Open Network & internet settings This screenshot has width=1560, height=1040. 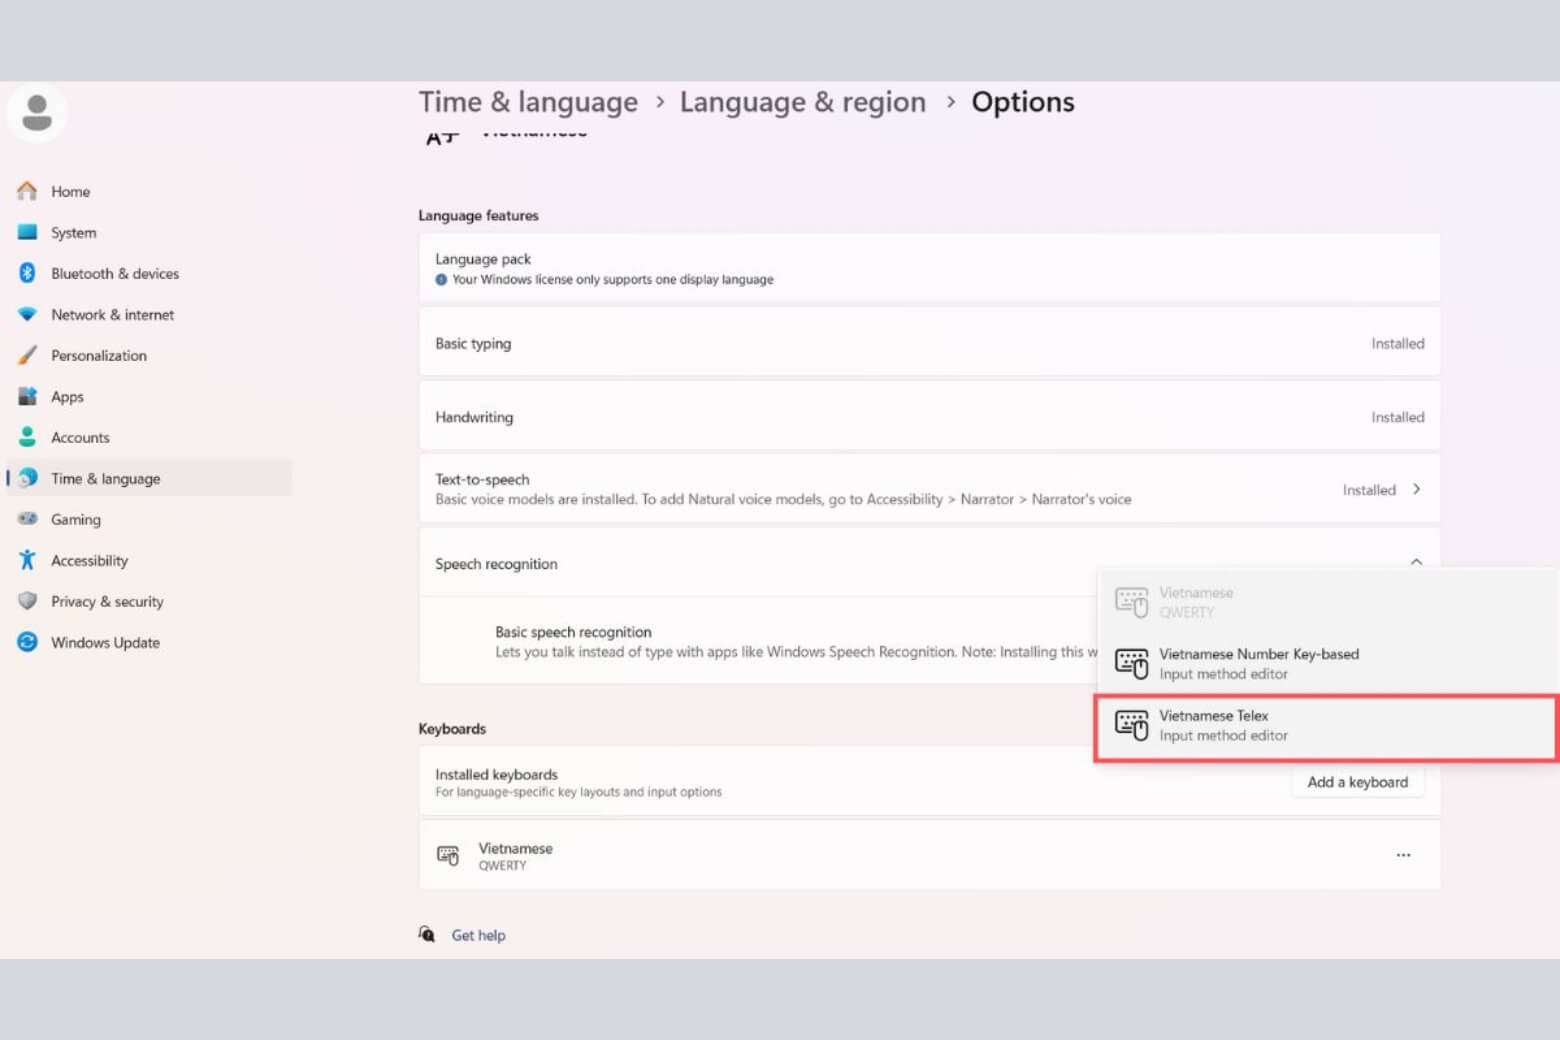click(x=112, y=314)
